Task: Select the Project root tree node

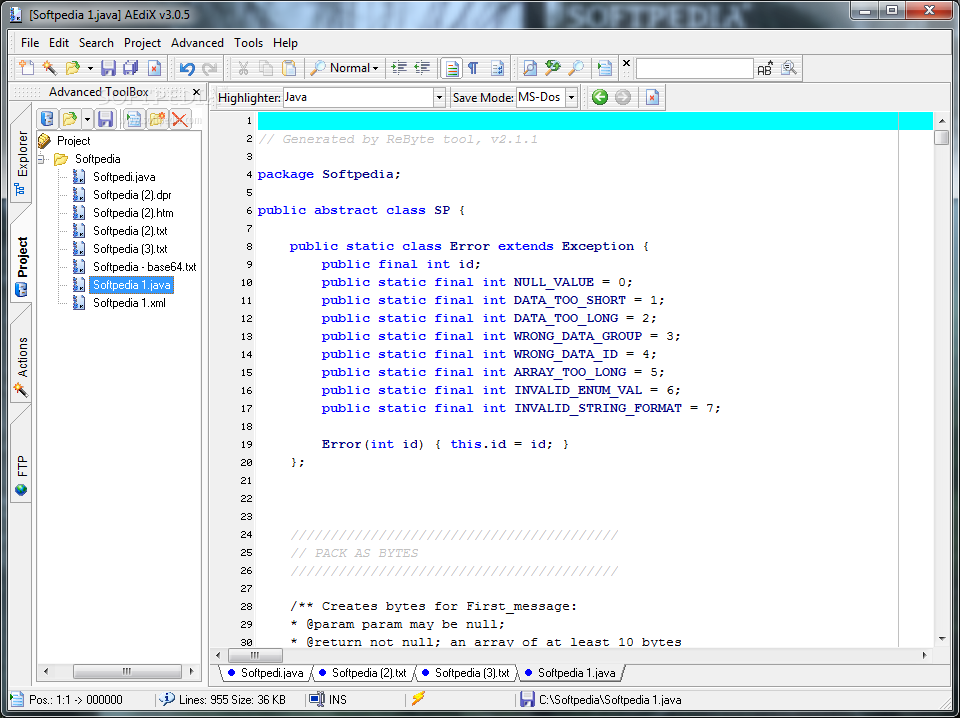Action: [x=73, y=141]
